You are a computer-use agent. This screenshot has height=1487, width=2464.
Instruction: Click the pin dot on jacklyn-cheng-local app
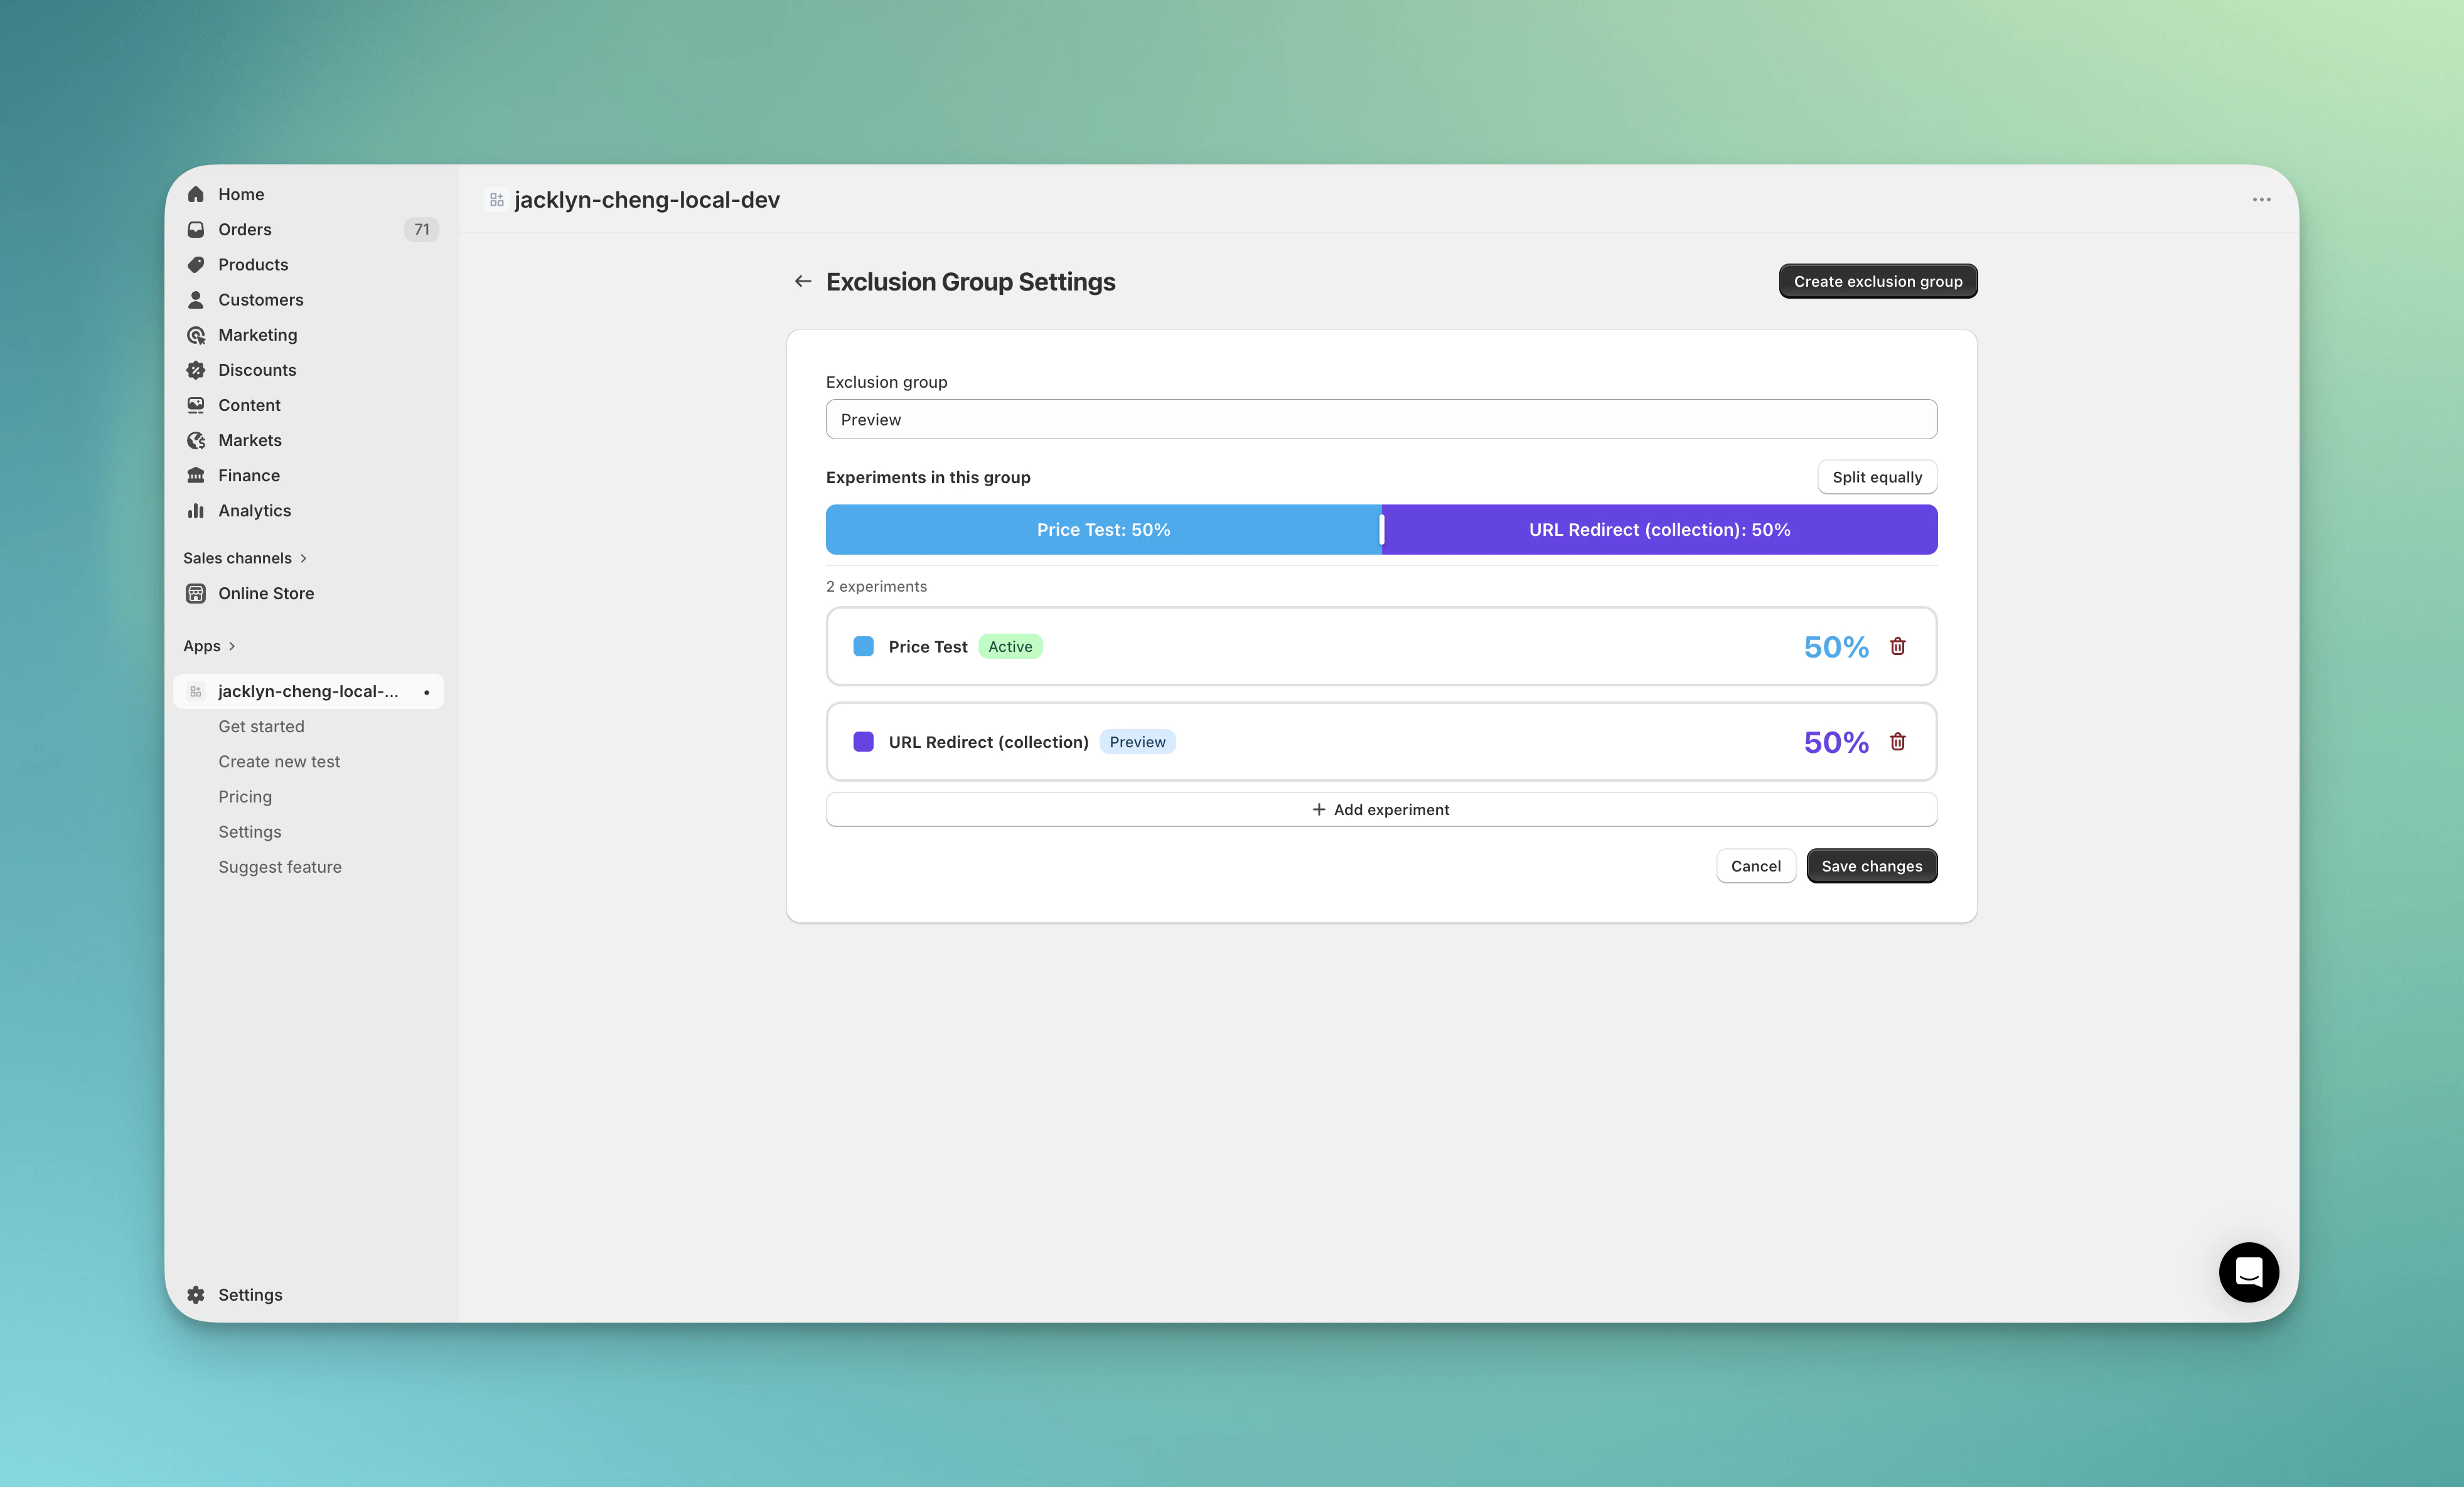[x=426, y=692]
